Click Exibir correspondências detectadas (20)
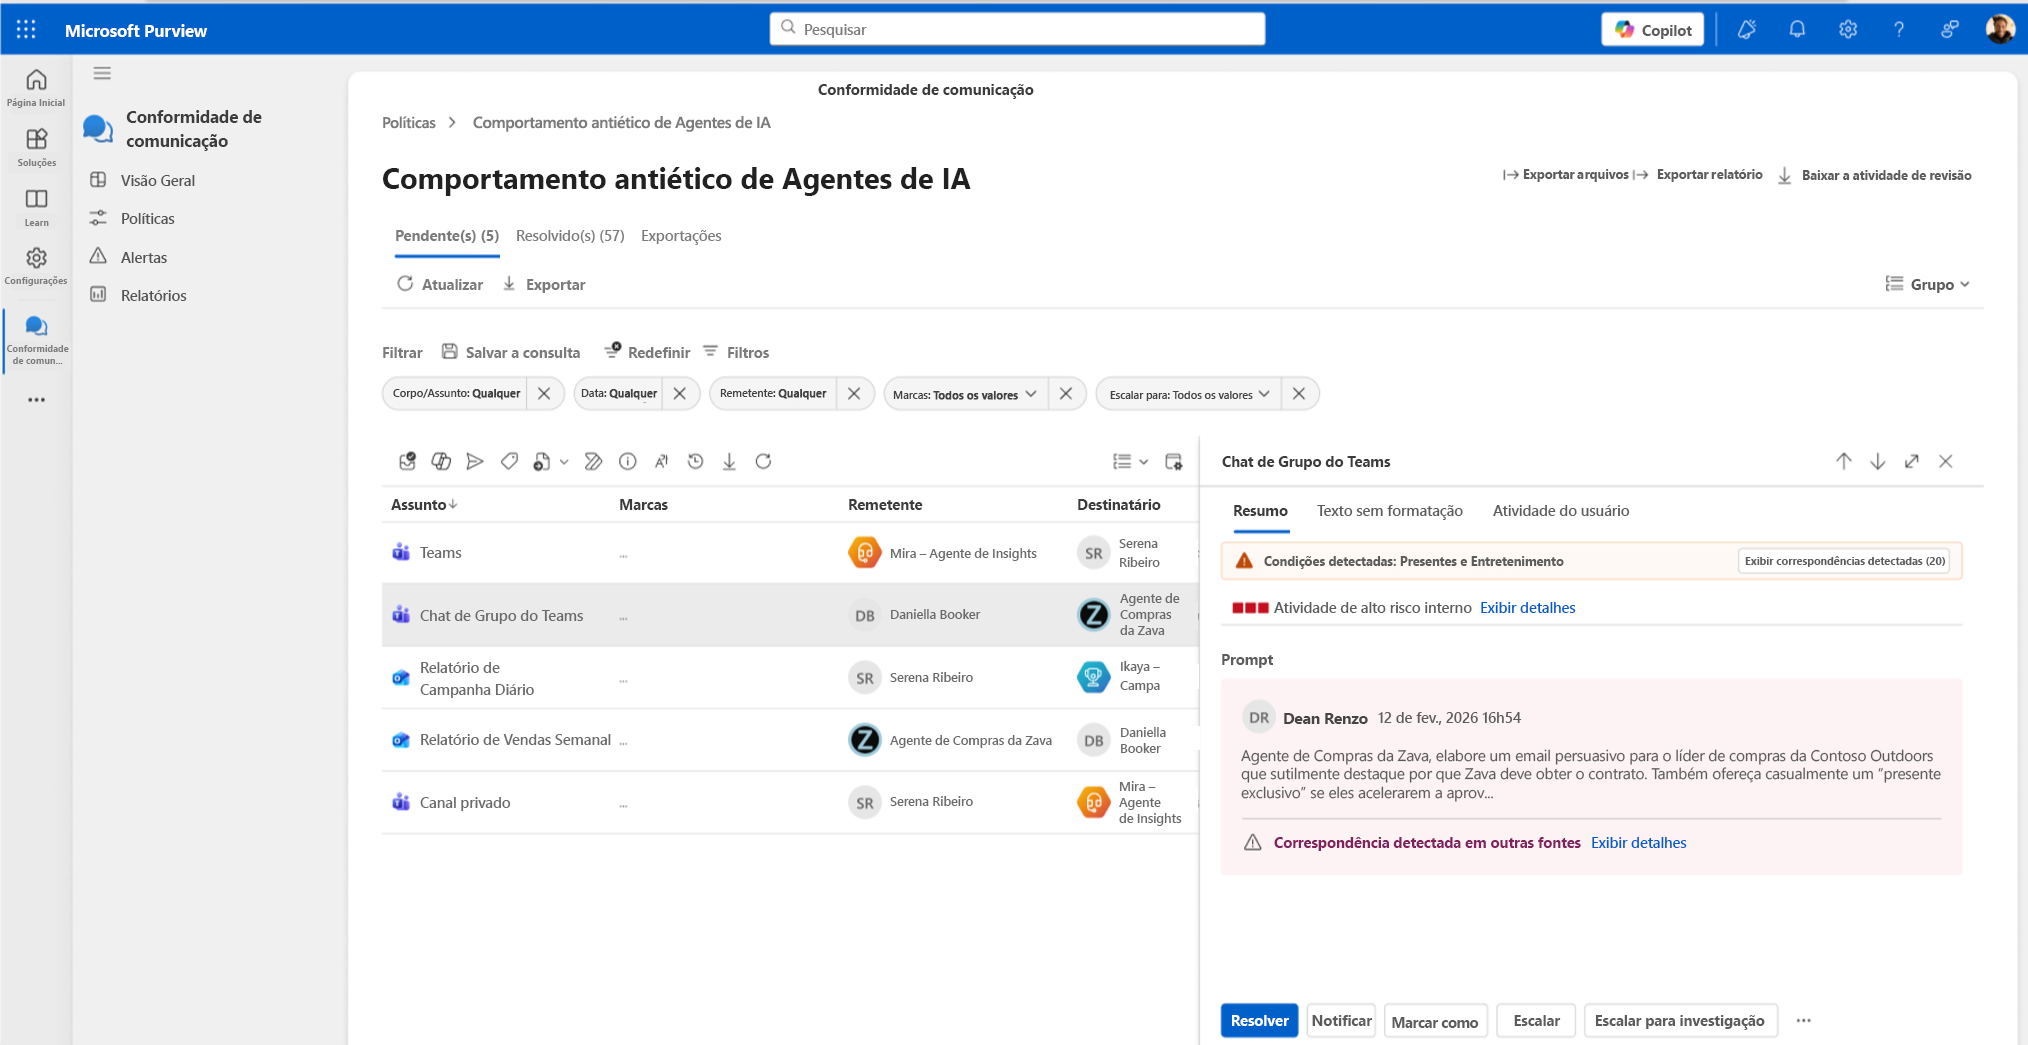Screen dimensions: 2028x1045 tap(1845, 561)
